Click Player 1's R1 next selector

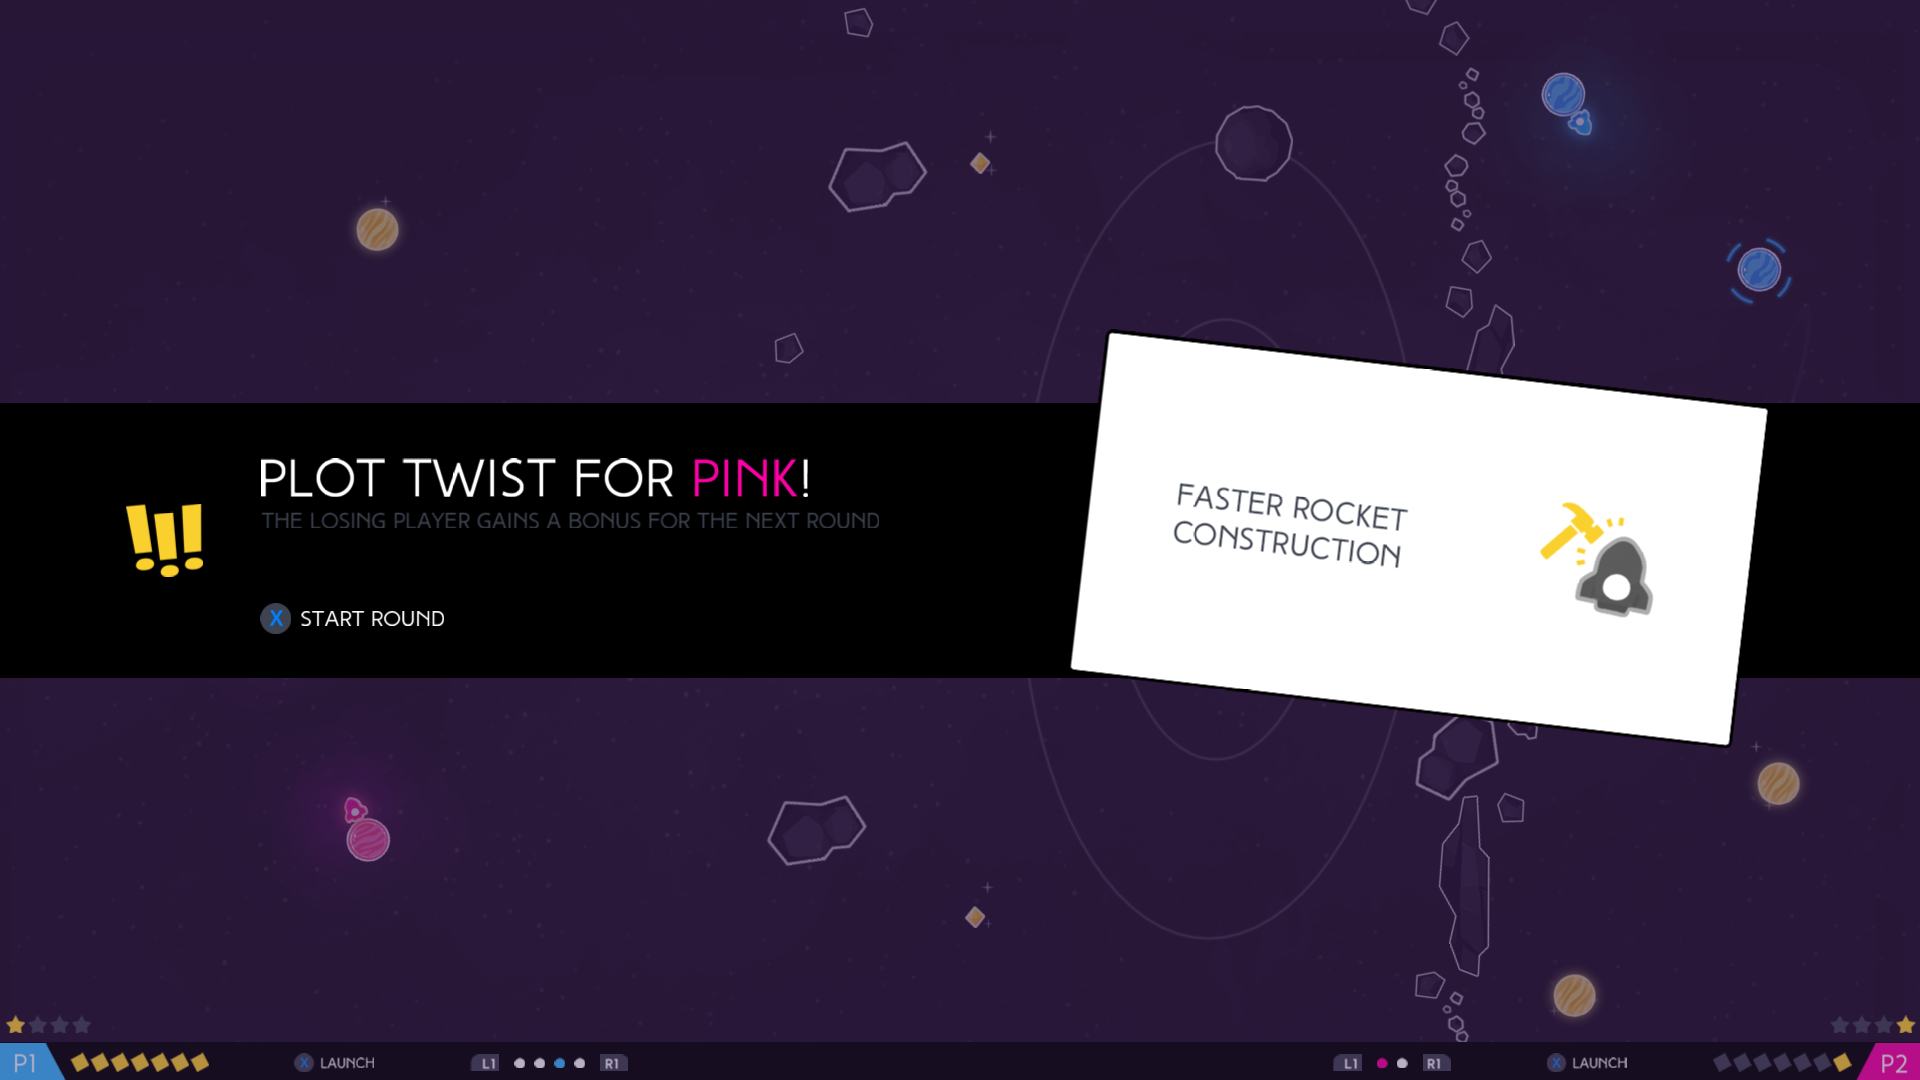[x=612, y=1063]
